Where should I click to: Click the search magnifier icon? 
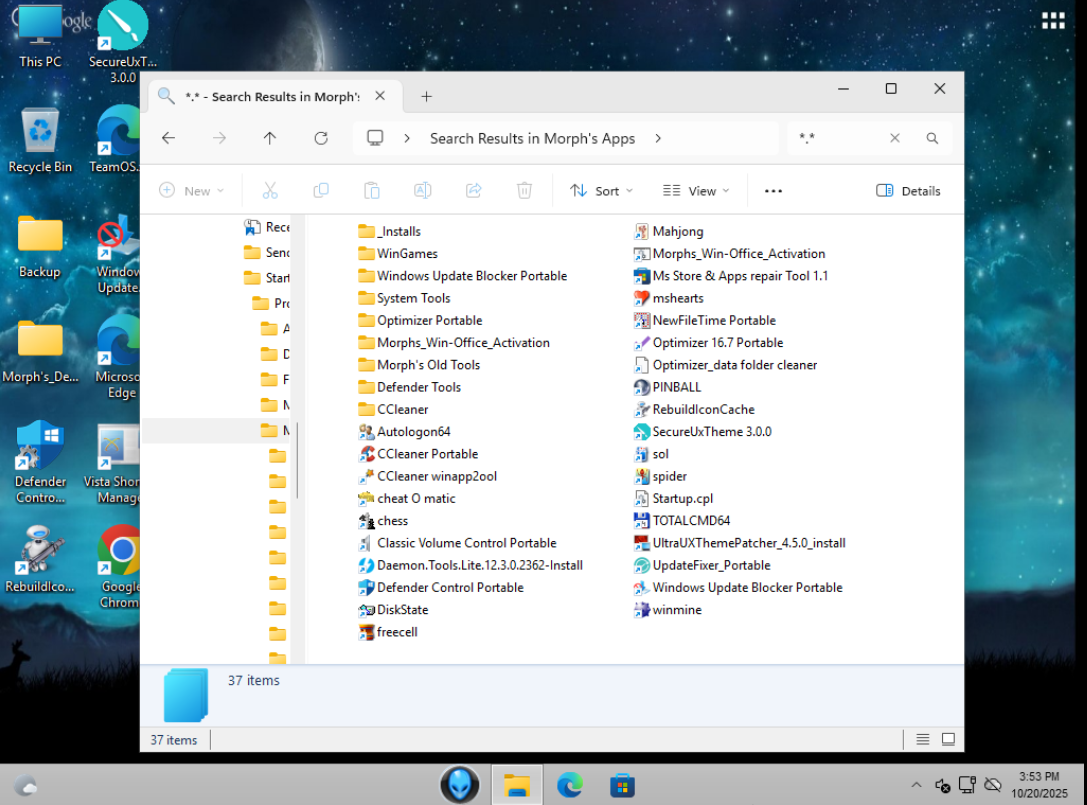click(x=932, y=139)
